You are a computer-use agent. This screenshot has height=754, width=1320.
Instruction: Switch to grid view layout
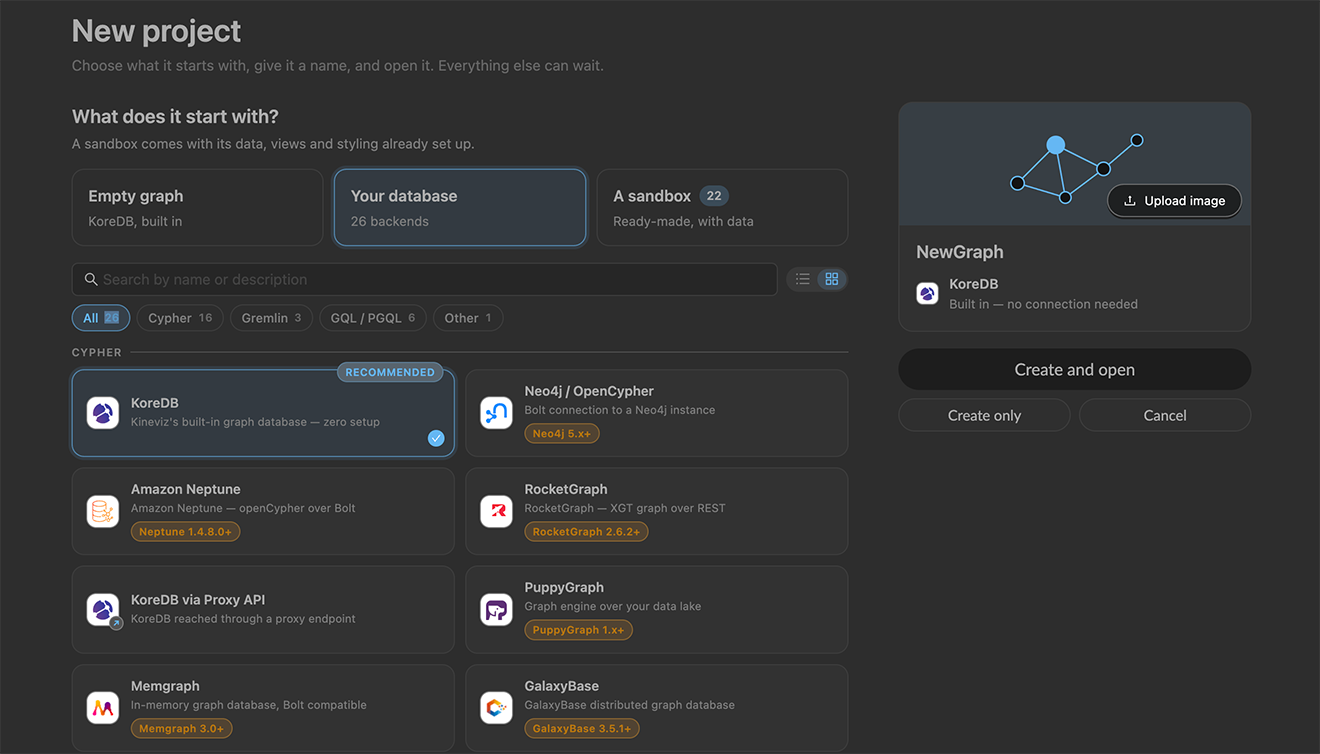tap(832, 280)
